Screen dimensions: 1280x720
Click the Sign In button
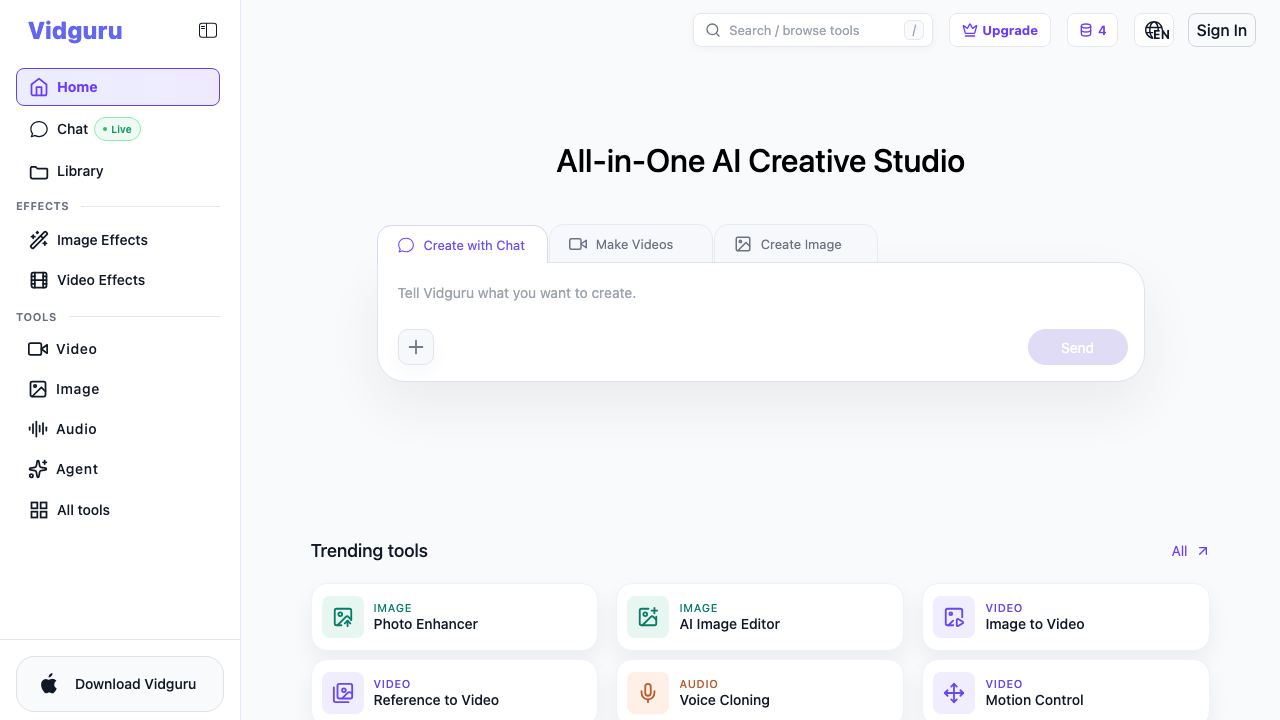pyautogui.click(x=1221, y=30)
